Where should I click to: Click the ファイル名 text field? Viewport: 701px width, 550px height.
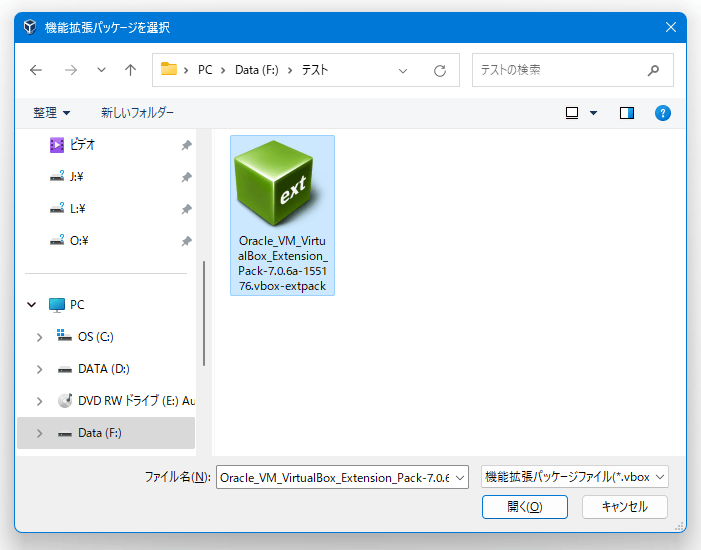click(x=334, y=478)
